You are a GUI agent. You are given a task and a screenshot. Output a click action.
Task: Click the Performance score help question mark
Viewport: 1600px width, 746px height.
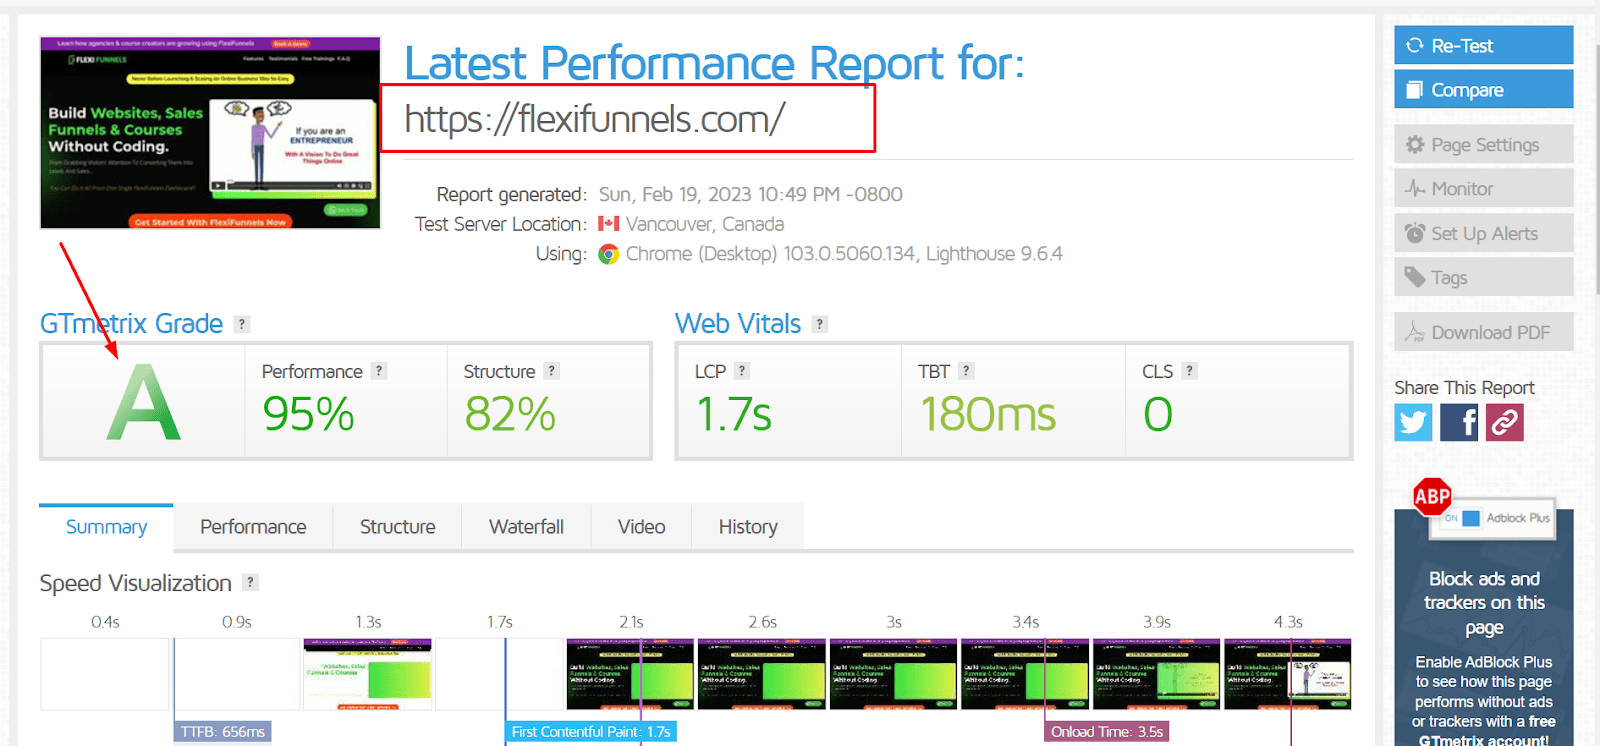click(x=379, y=371)
